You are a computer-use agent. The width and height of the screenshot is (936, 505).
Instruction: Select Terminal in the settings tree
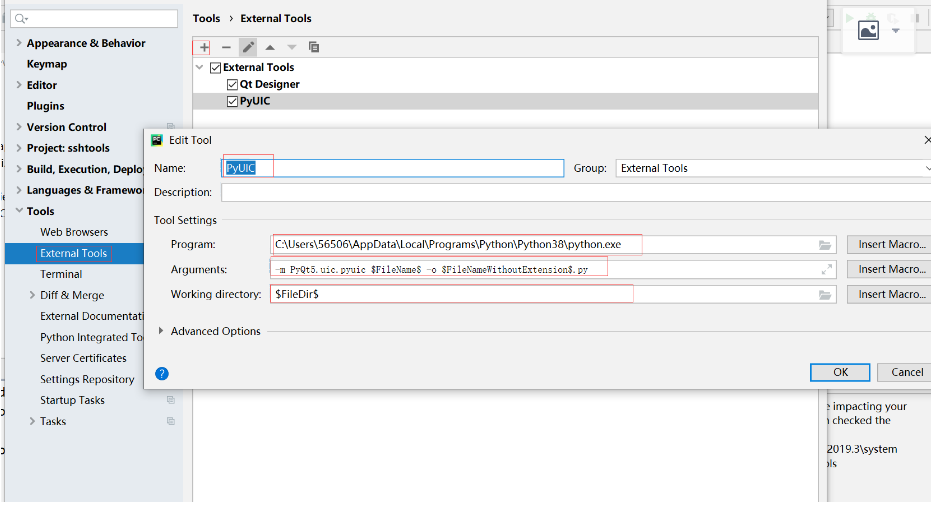click(x=61, y=274)
